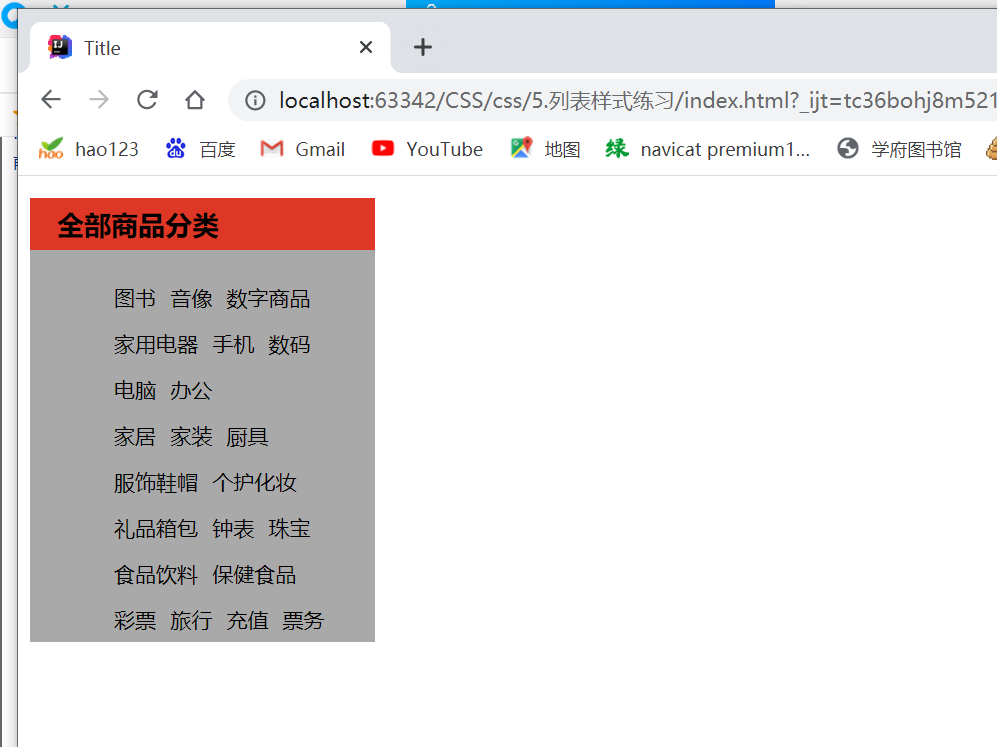Viewport: 997px width, 747px height.
Task: Click the 食品饮料 category link
Action: click(x=156, y=575)
